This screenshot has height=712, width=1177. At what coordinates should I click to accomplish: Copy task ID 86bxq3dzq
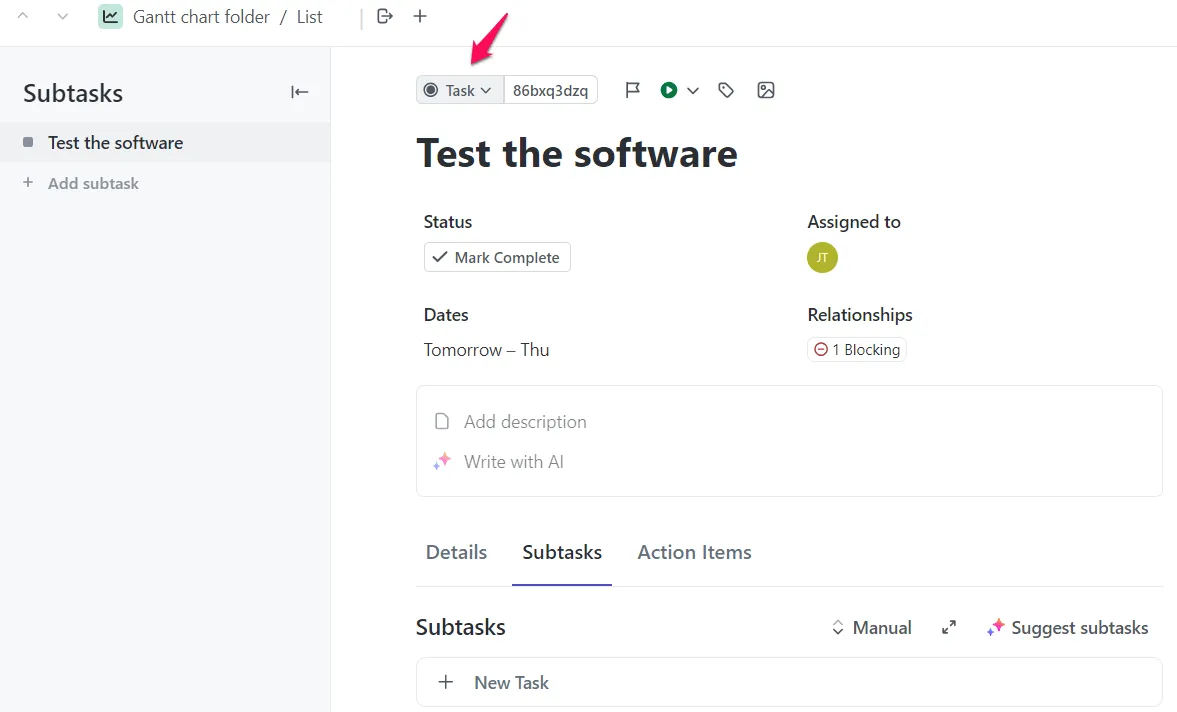[x=550, y=90]
